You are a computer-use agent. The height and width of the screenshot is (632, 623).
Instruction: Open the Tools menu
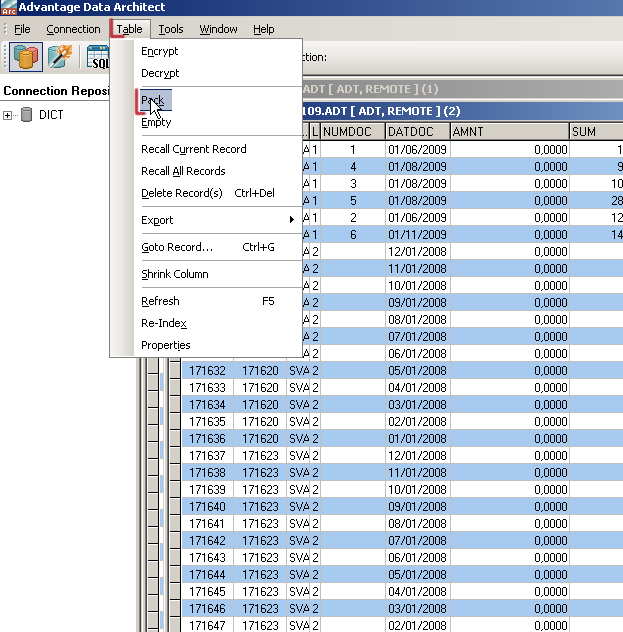pyautogui.click(x=171, y=29)
